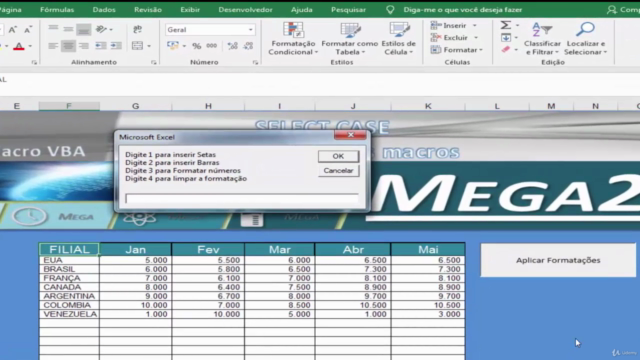
Task: Click the Mai column header cell
Action: click(x=428, y=249)
